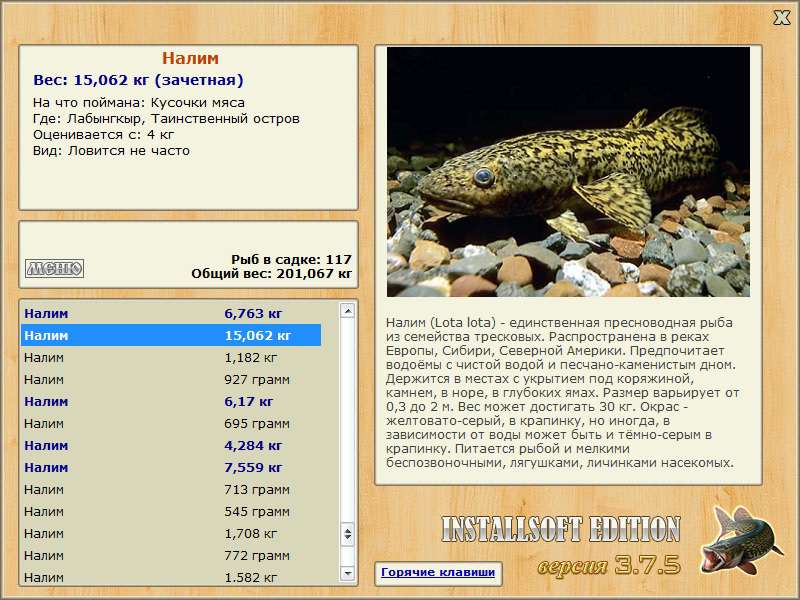
Task: Click the Где: Лабынгкыр, Таинственный остров line
Action: click(166, 119)
